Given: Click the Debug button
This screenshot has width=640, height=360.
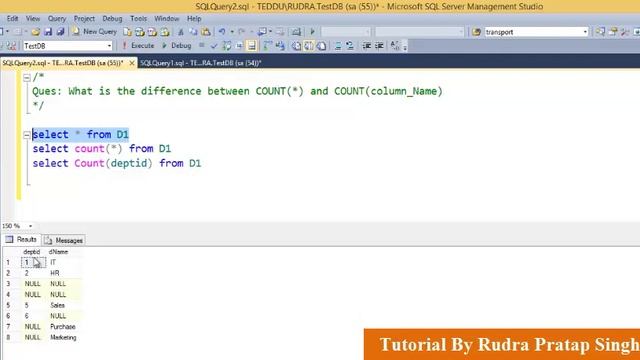Looking at the screenshot, I should point(177,46).
